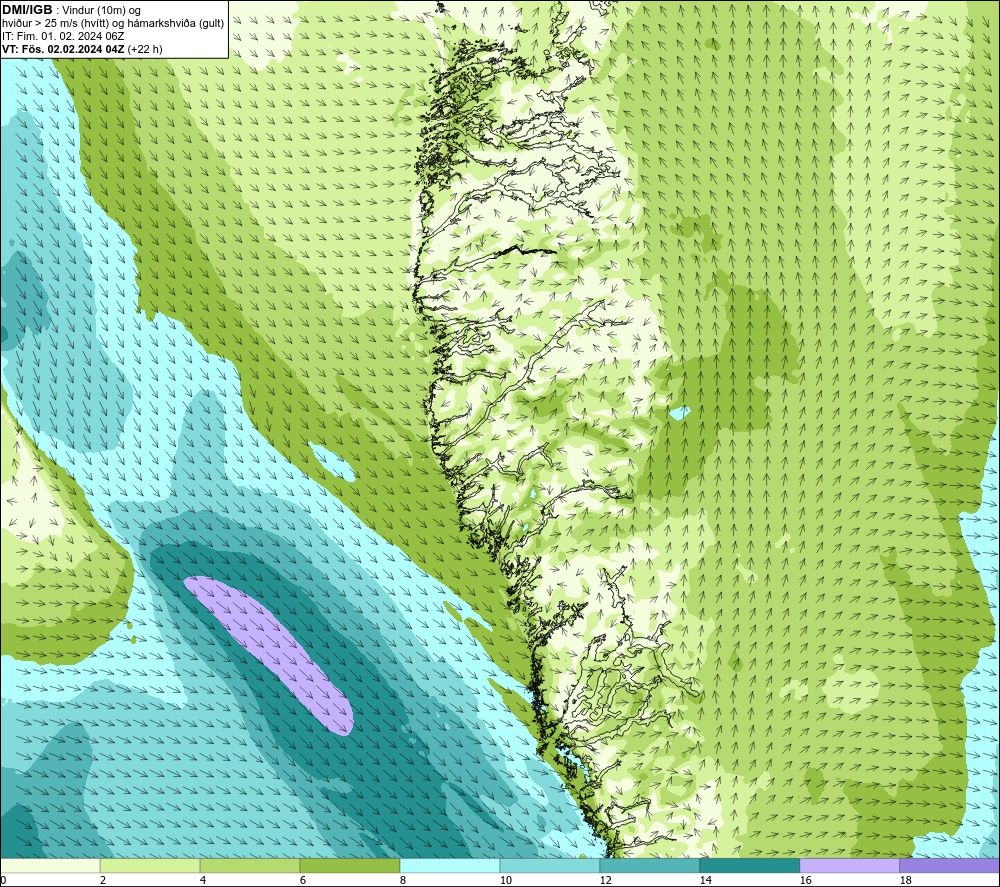Click the dark teal 14–16 m/s legend swatch
The width and height of the screenshot is (1000, 887).
pyautogui.click(x=749, y=865)
